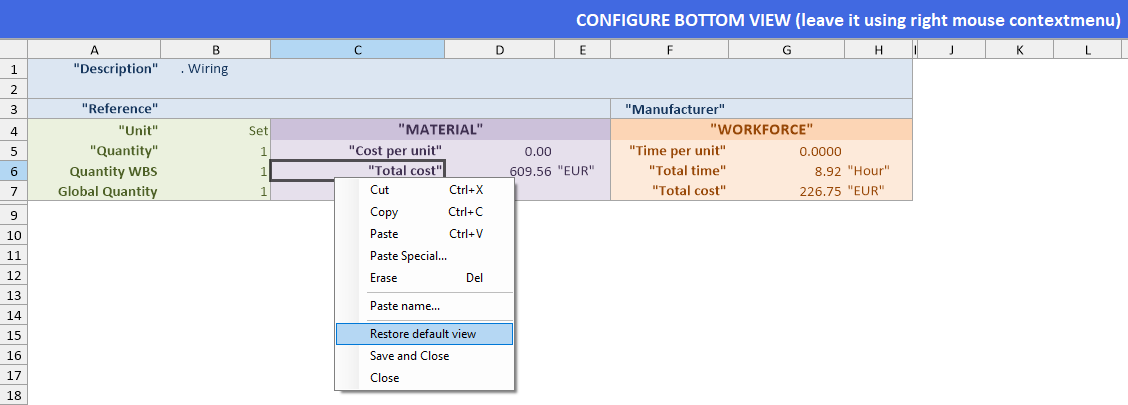This screenshot has height=405, width=1128.
Task: Click Paste in the context menu
Action: 384,234
